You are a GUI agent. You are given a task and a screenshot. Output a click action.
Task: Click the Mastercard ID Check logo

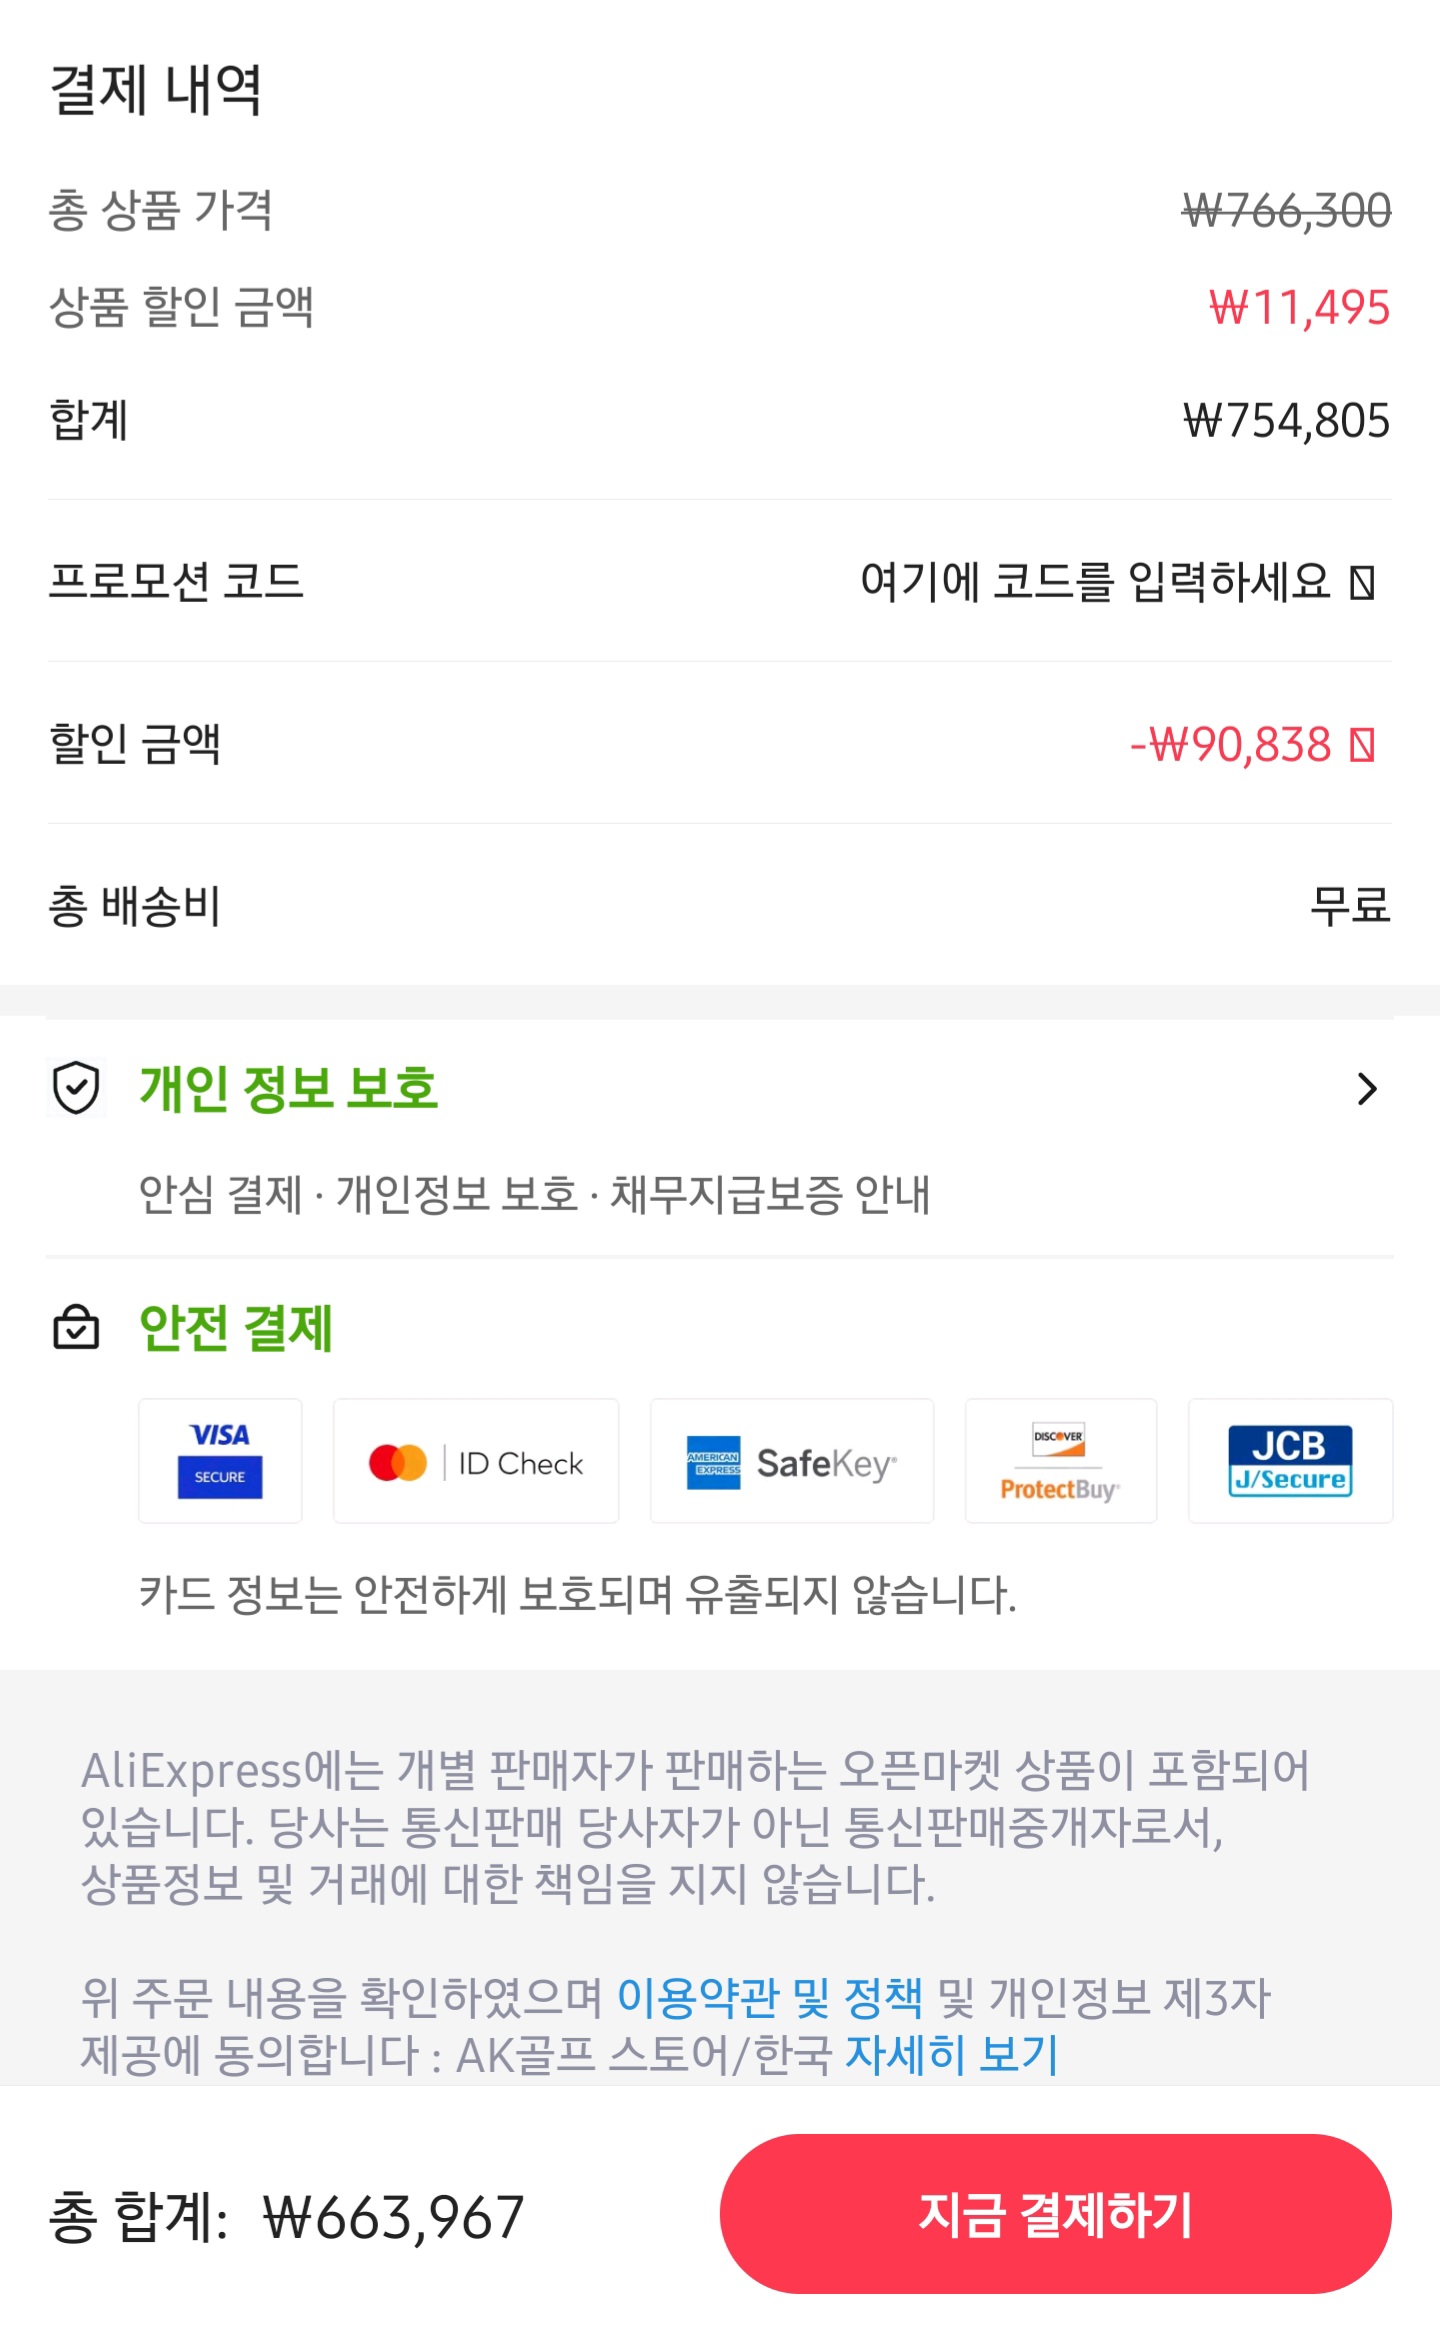[x=476, y=1461]
